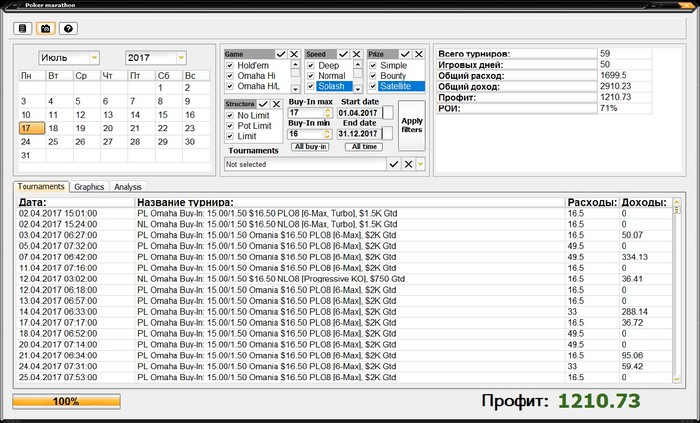The height and width of the screenshot is (423, 700).
Task: Switch to the Graphics tab
Action: pos(89,187)
